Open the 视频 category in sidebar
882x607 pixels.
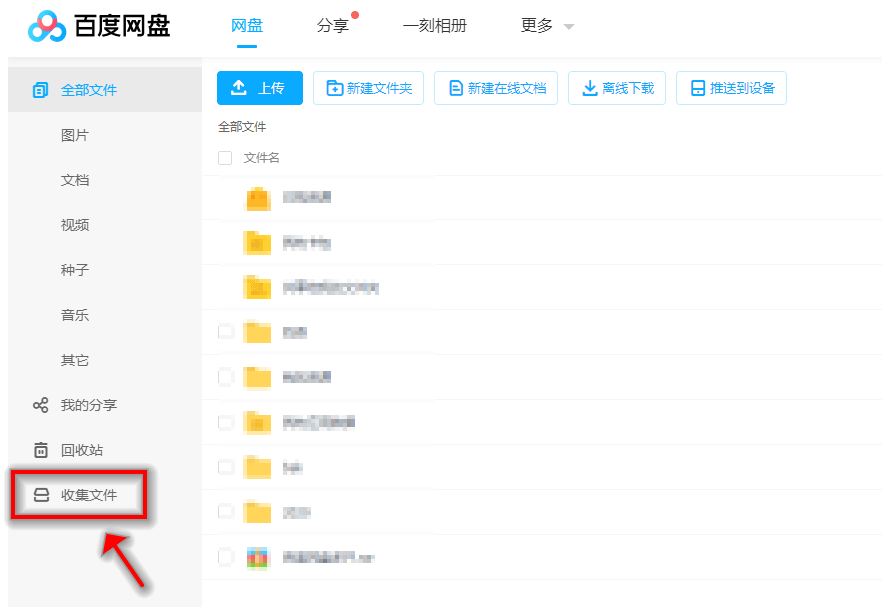[75, 225]
